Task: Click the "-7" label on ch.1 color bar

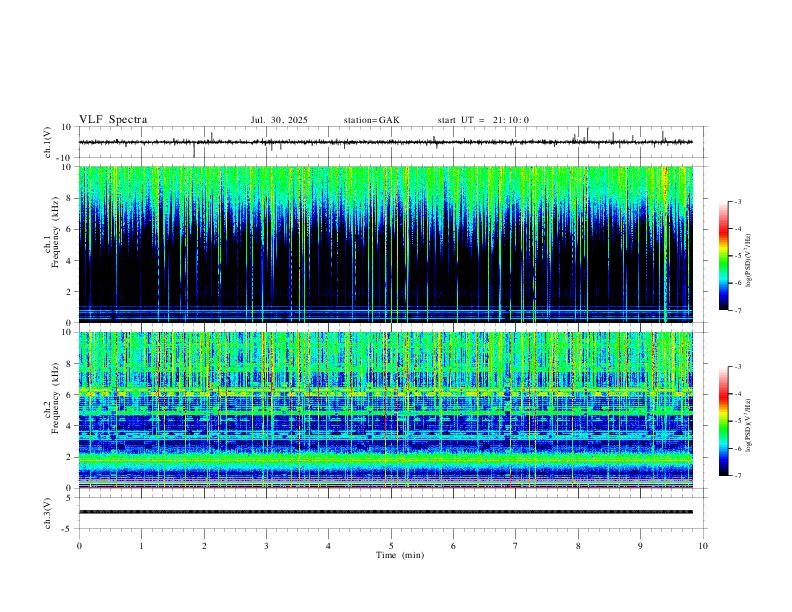Action: (x=737, y=310)
